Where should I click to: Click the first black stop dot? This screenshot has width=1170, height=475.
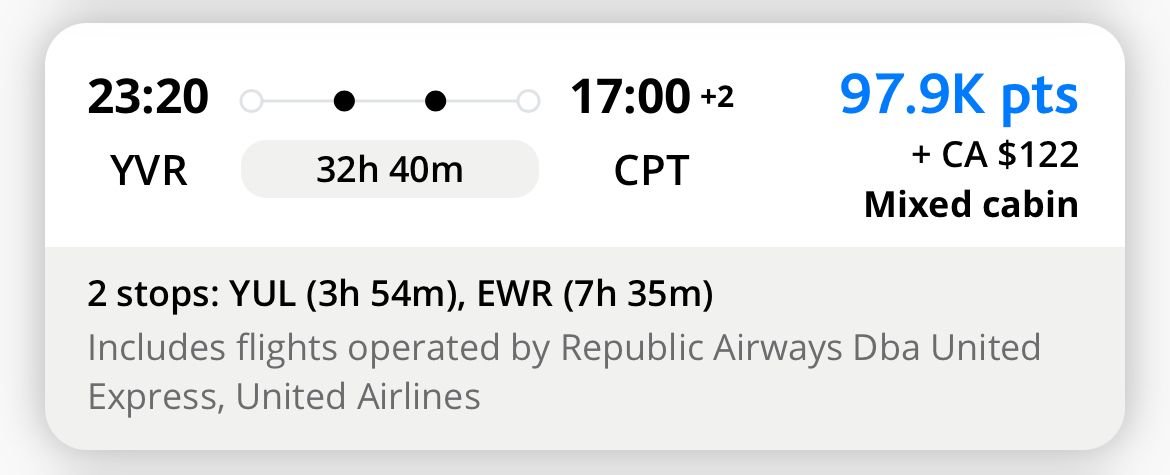[344, 100]
